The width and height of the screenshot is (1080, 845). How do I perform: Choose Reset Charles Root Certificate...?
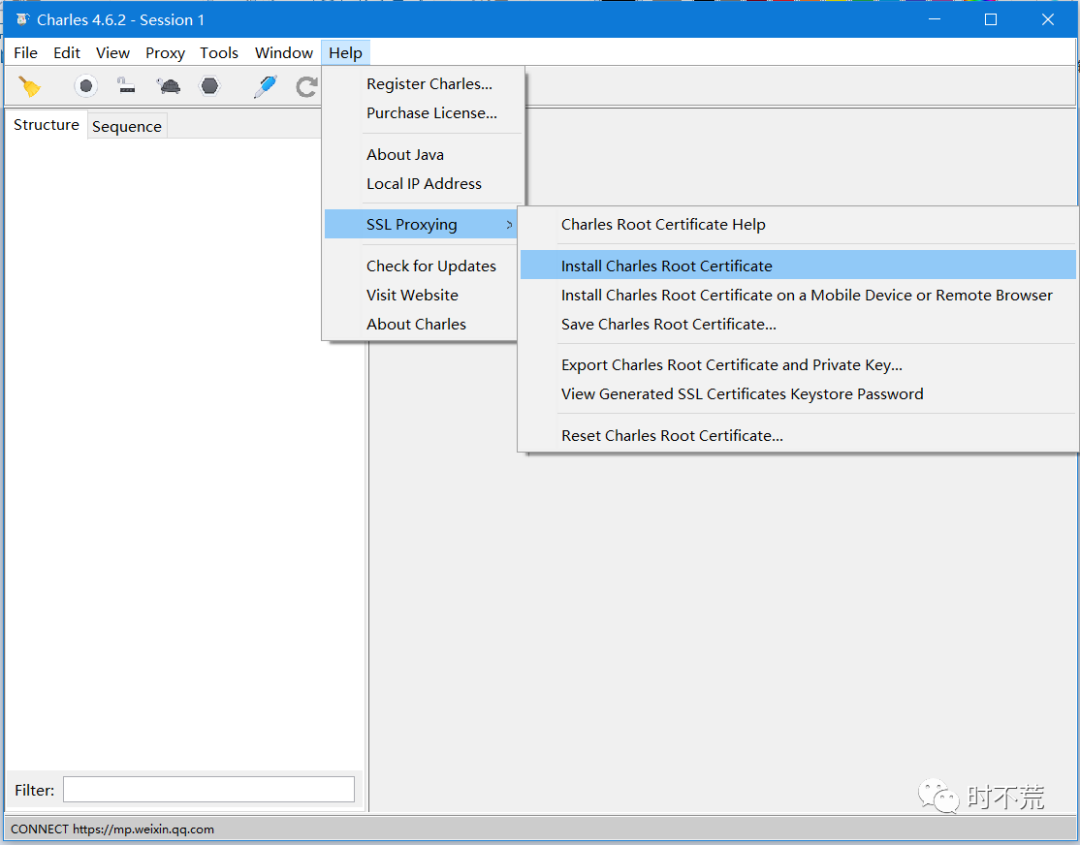[798, 436]
